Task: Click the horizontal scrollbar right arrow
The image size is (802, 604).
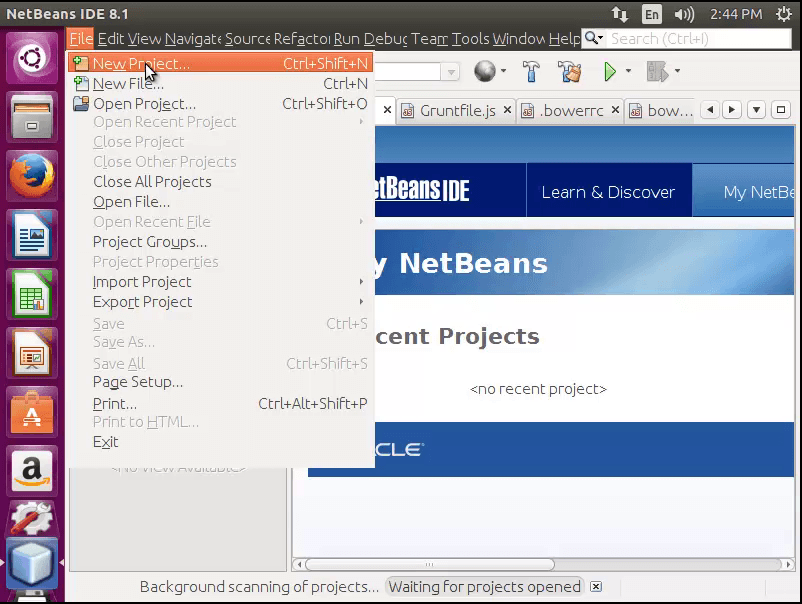Action: pyautogui.click(x=788, y=565)
